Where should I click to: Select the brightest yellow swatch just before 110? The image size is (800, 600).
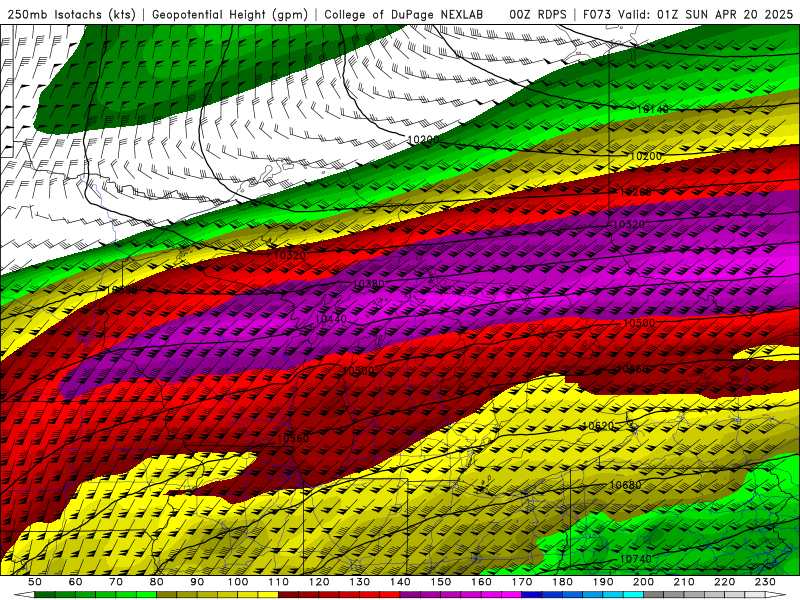[268, 595]
